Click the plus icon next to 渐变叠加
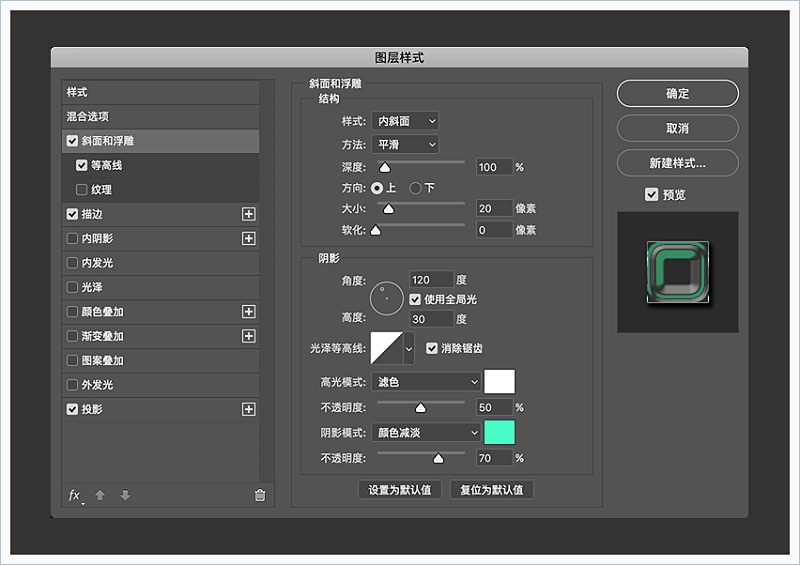The image size is (800, 565). (249, 336)
